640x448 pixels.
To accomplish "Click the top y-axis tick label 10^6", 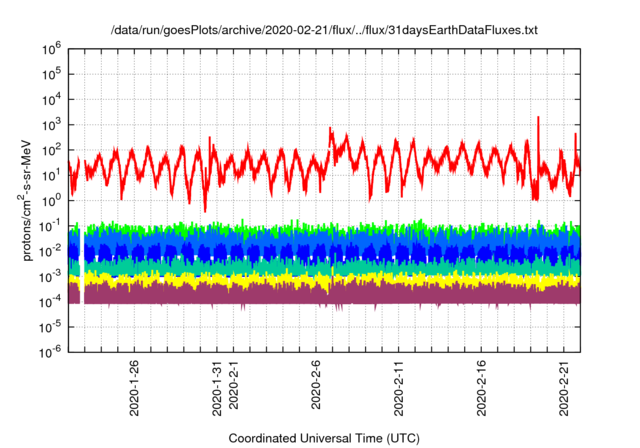I will (52, 48).
